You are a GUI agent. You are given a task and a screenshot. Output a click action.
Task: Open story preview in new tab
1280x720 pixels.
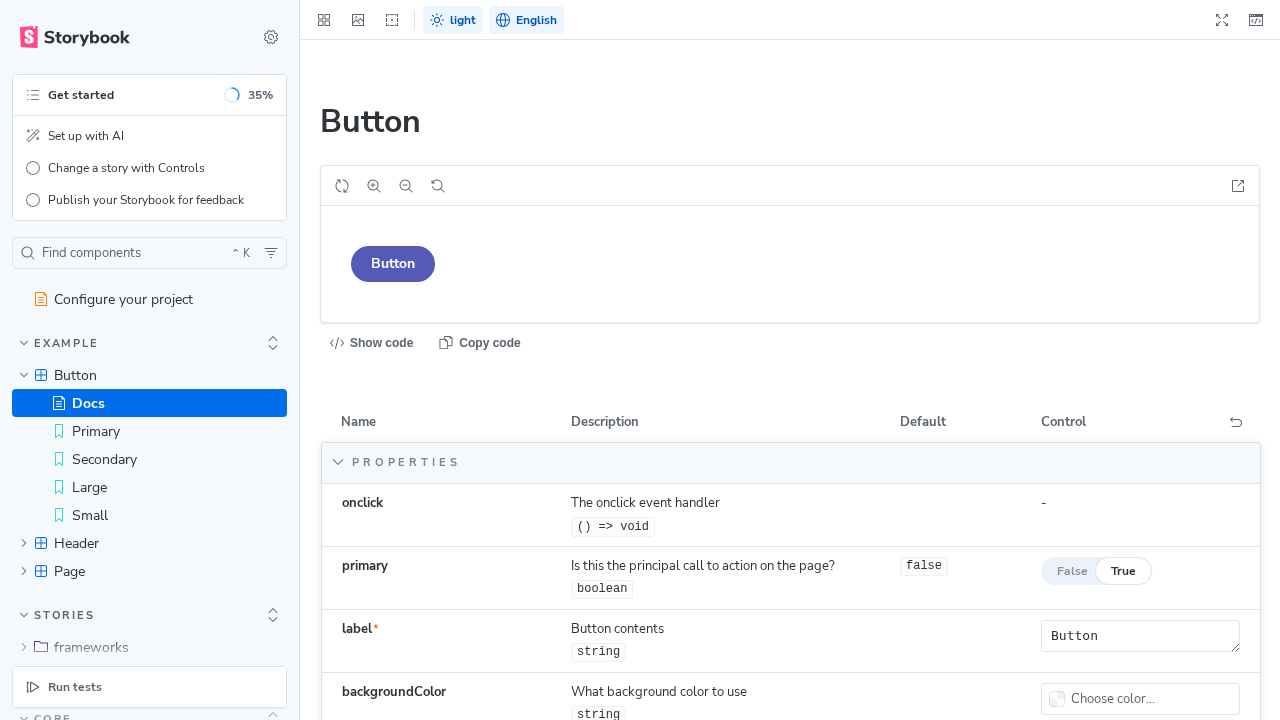[1238, 186]
